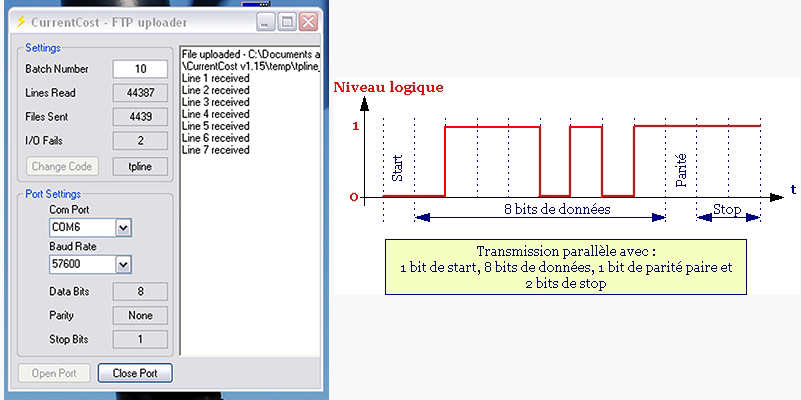The height and width of the screenshot is (400, 801).
Task: Focus the Batch Number input field
Action: click(x=139, y=69)
